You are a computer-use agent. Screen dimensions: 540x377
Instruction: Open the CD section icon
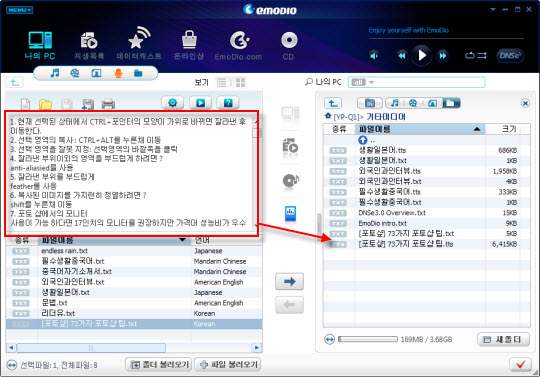289,45
